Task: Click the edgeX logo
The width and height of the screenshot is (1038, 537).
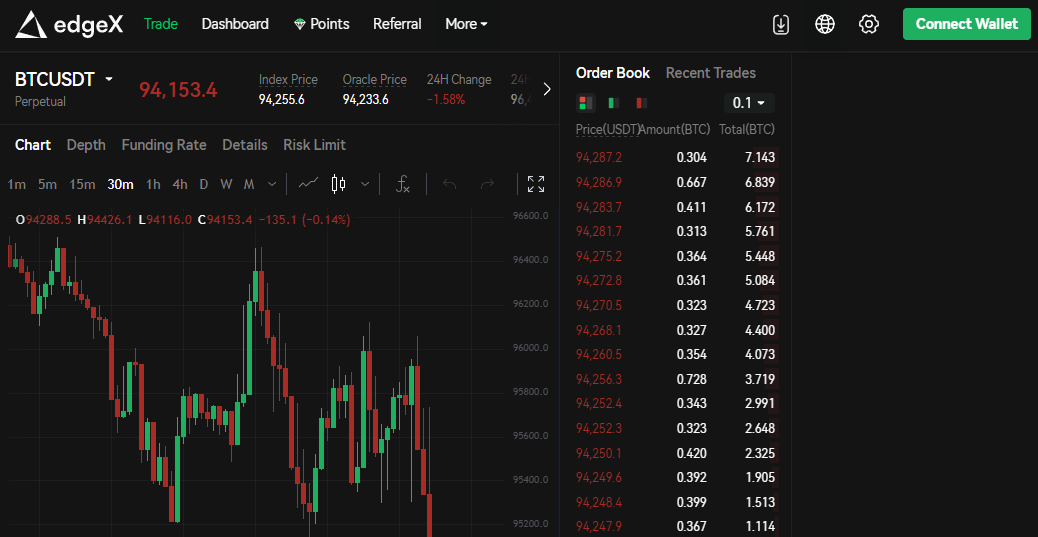Action: tap(69, 24)
